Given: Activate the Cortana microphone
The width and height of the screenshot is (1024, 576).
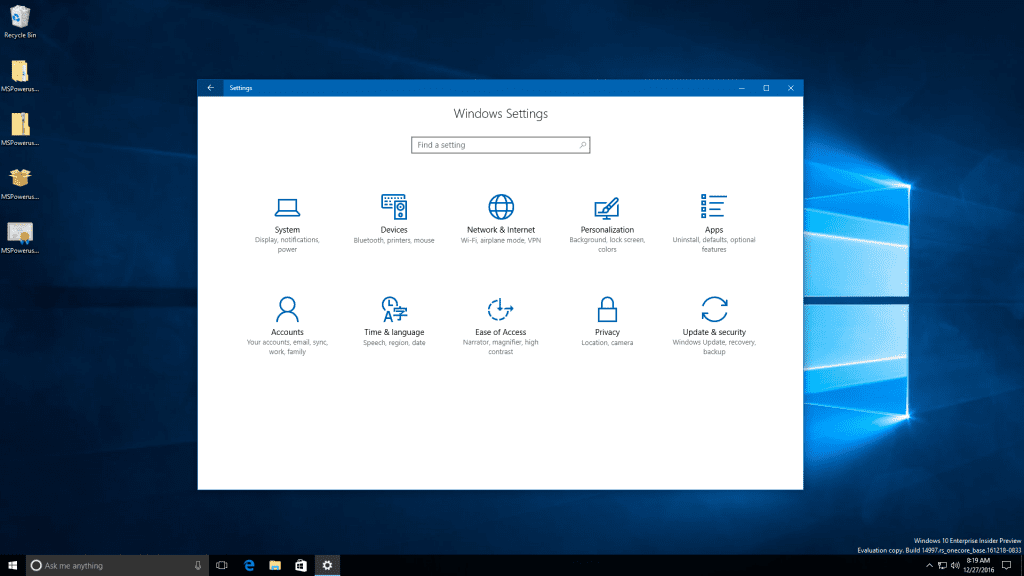Looking at the screenshot, I should [x=198, y=566].
